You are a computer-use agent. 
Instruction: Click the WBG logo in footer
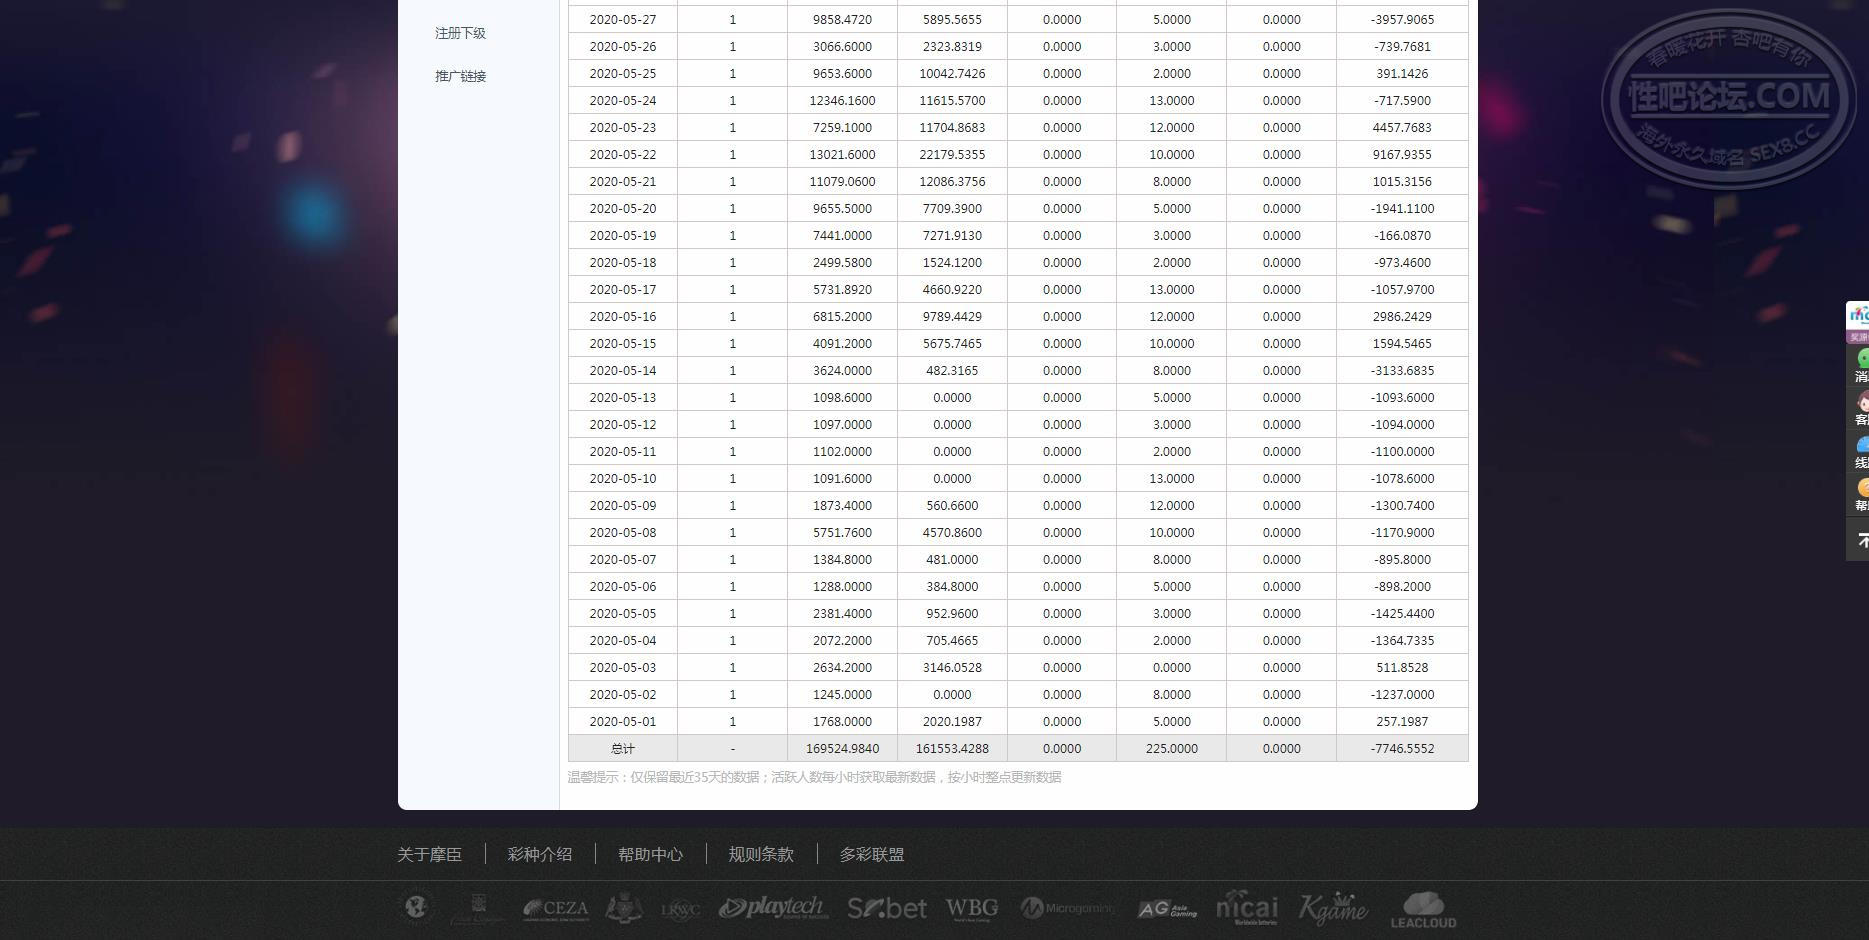click(972, 908)
